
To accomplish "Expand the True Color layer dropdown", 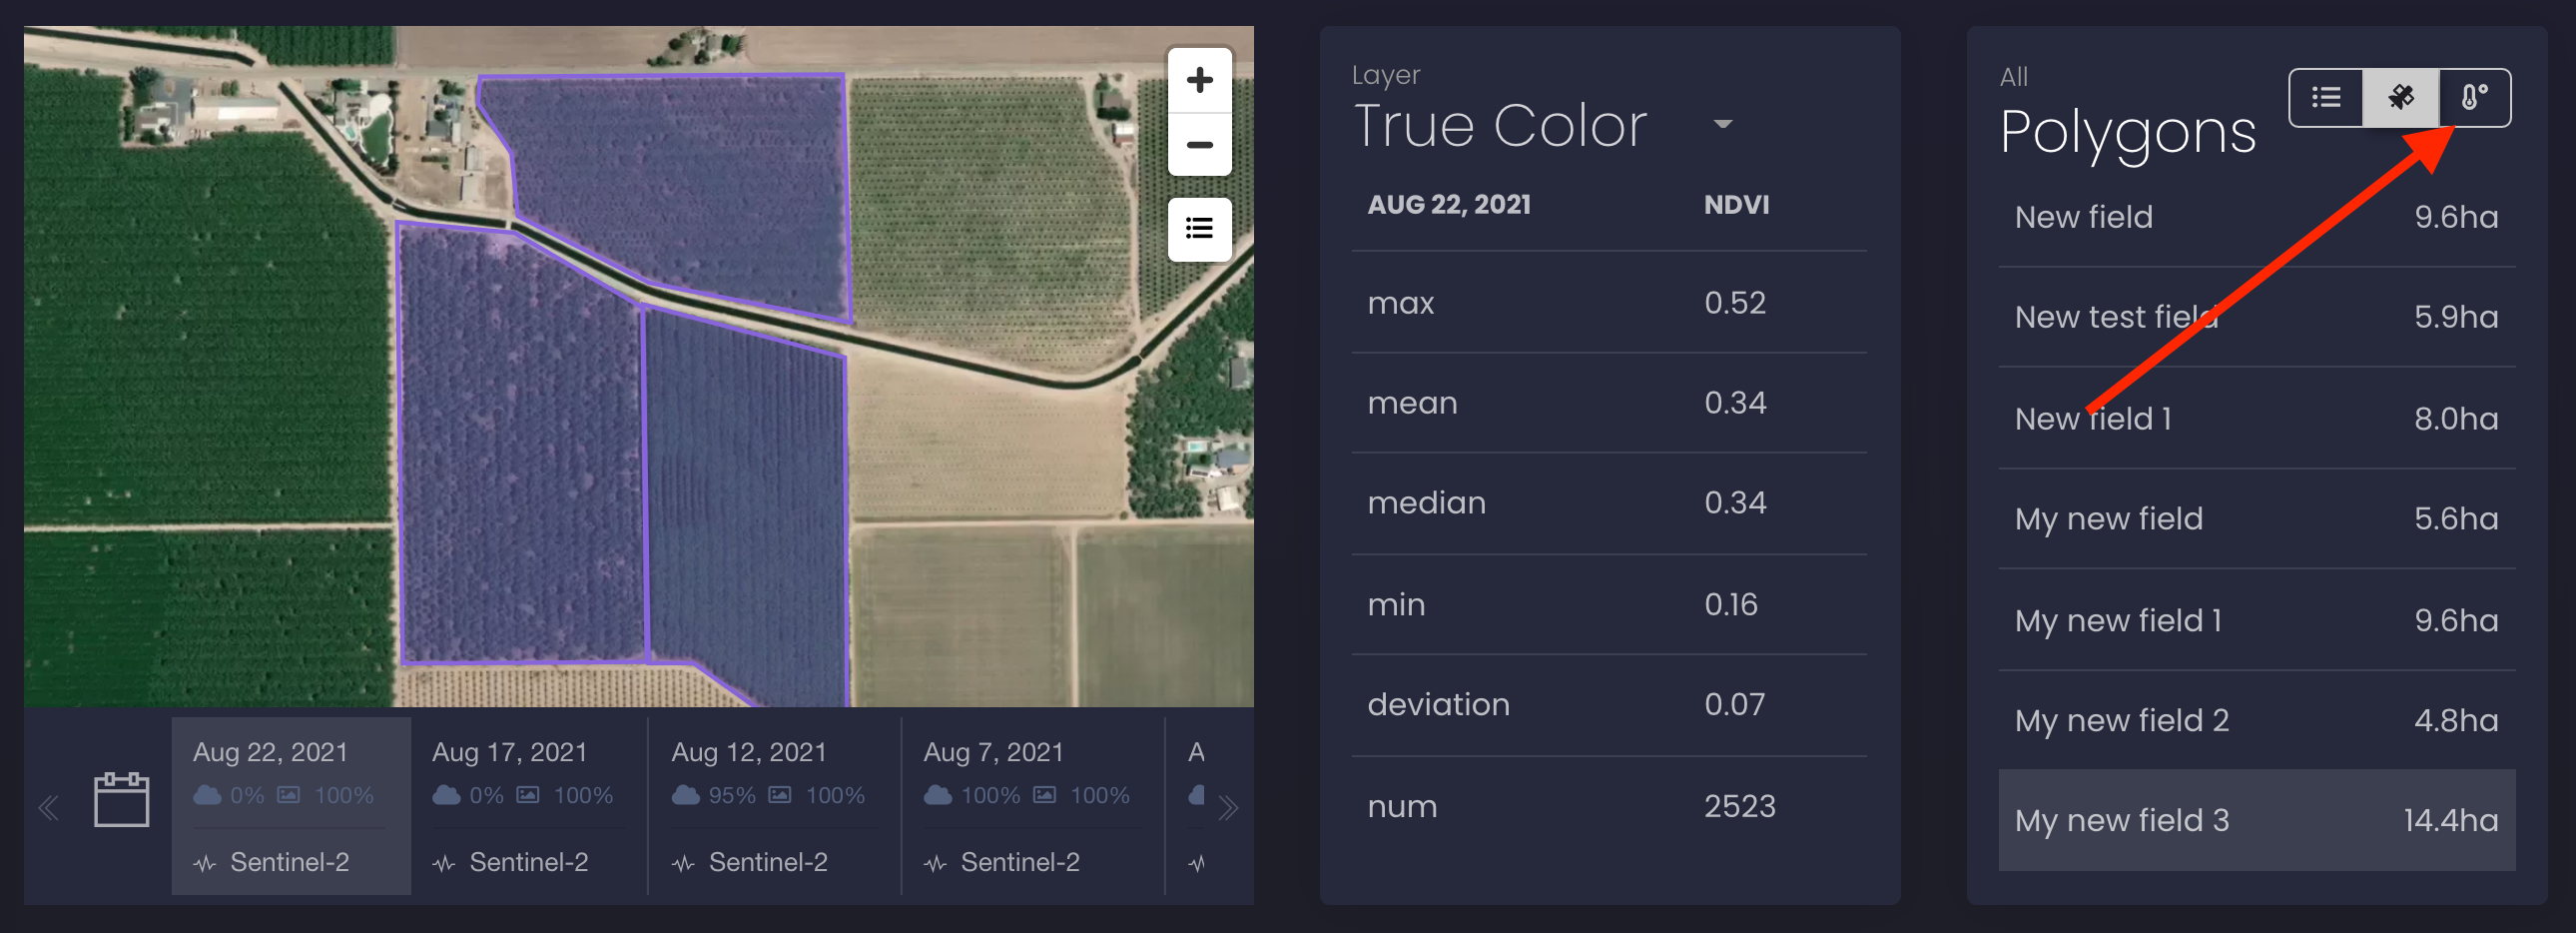I will [1722, 125].
